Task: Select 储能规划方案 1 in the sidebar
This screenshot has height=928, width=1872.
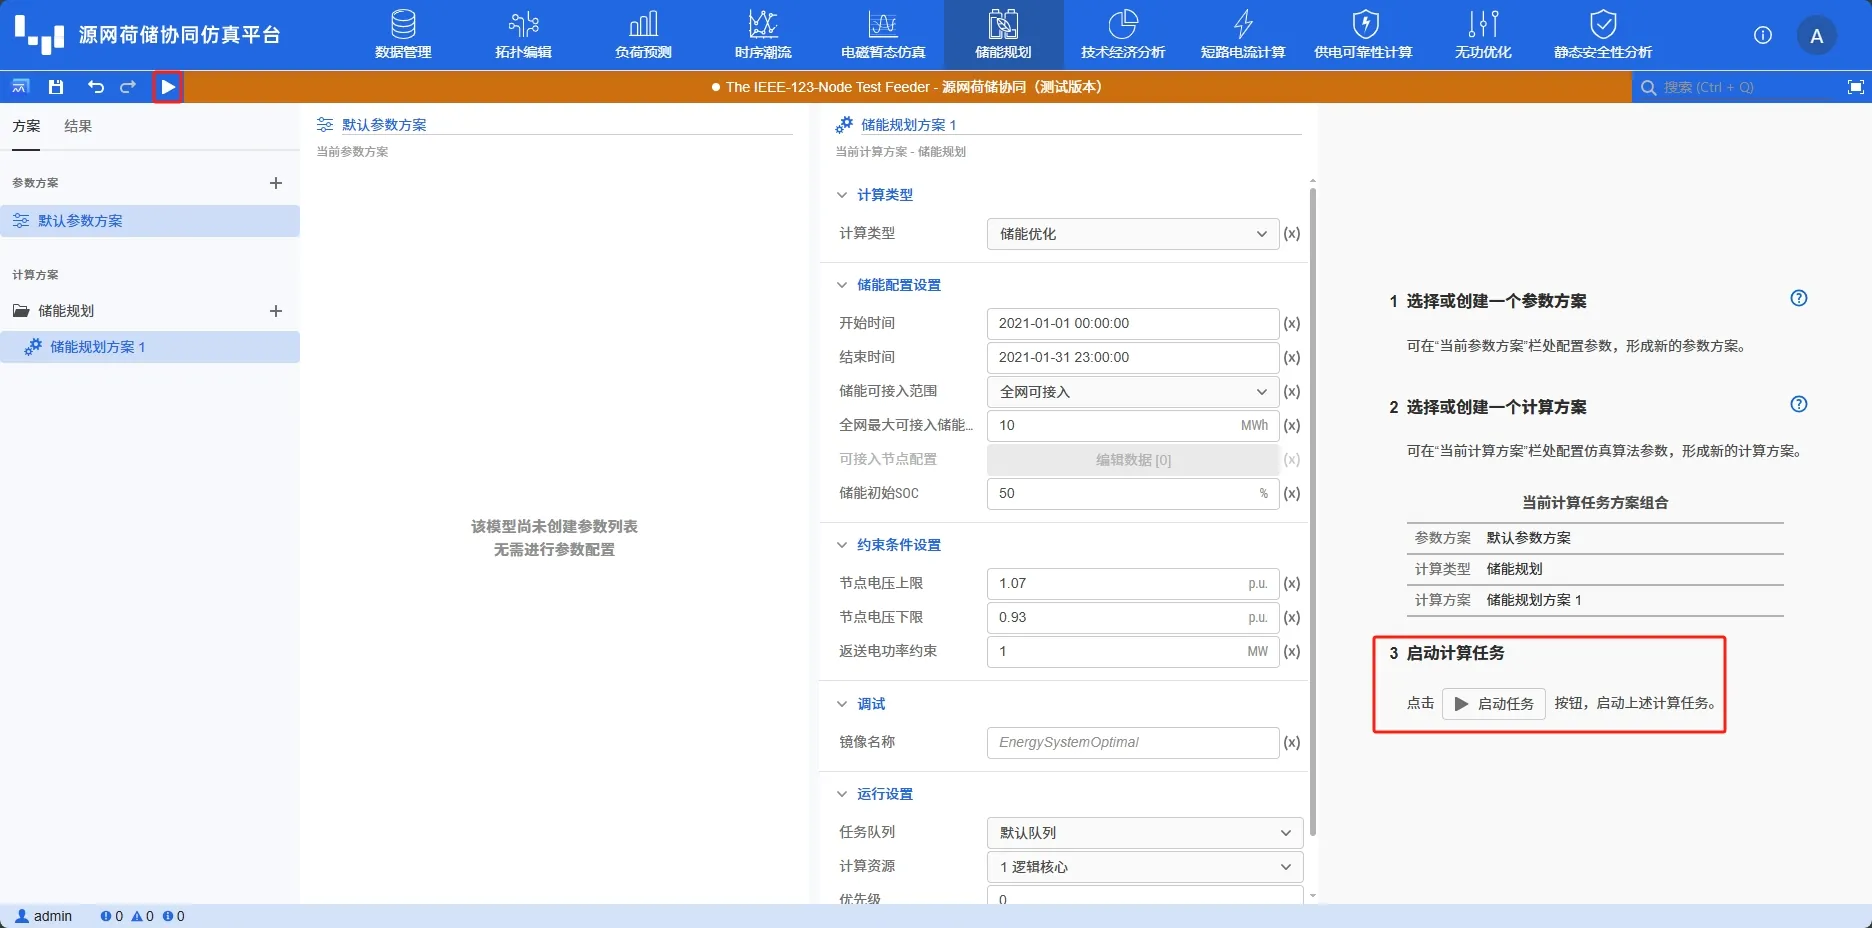Action: pyautogui.click(x=150, y=347)
